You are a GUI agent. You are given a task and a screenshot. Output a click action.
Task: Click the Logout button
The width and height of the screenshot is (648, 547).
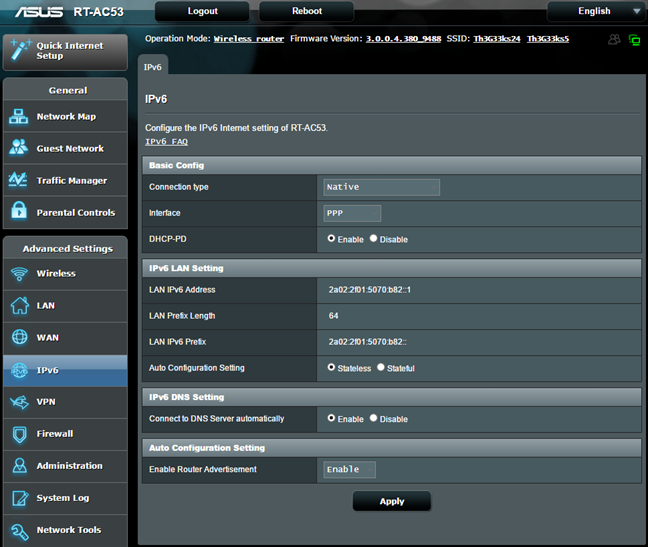pos(202,11)
